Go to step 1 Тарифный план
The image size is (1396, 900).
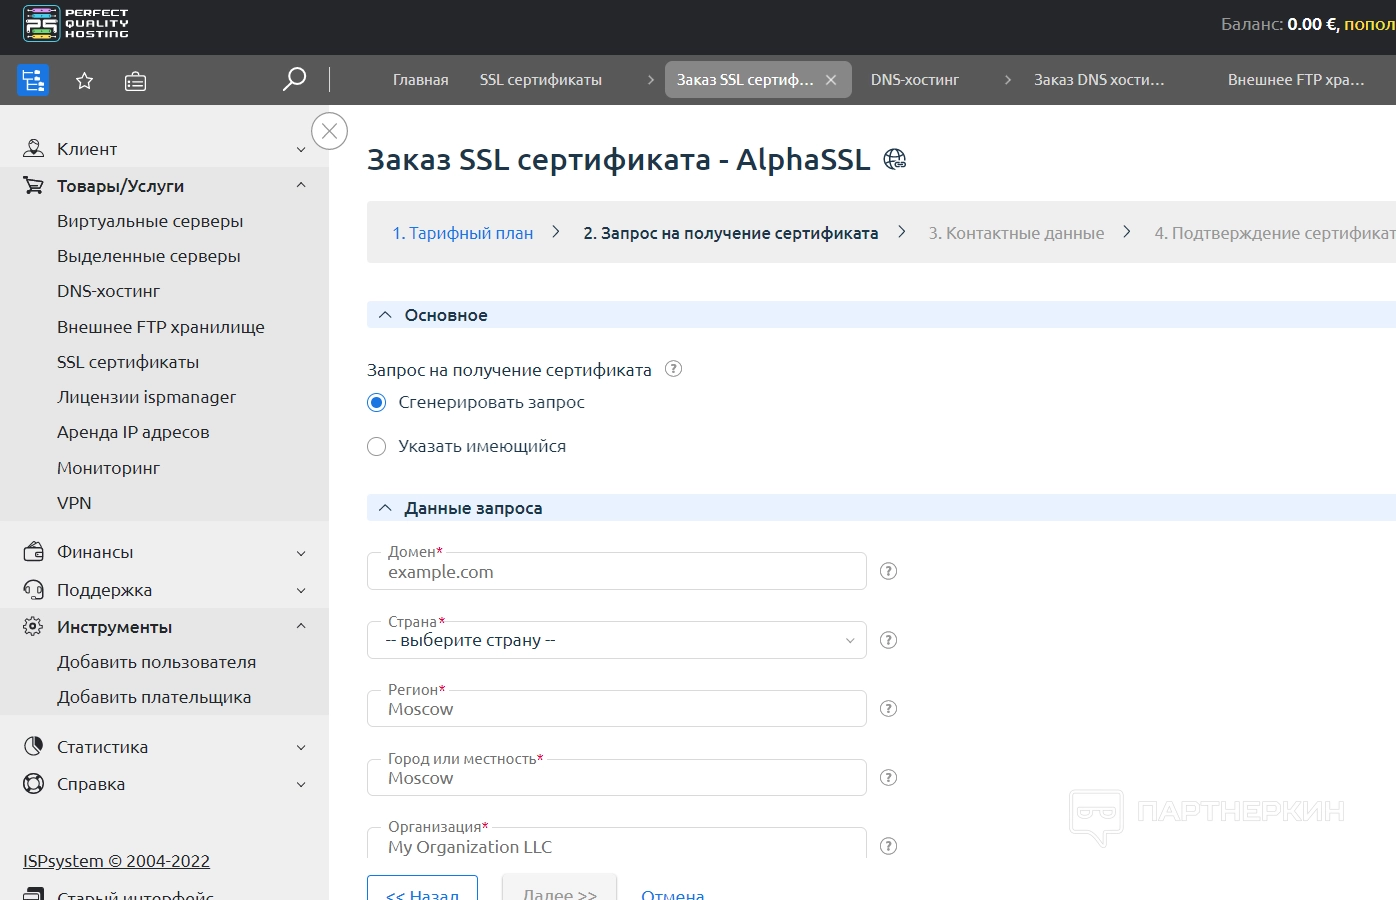(462, 233)
